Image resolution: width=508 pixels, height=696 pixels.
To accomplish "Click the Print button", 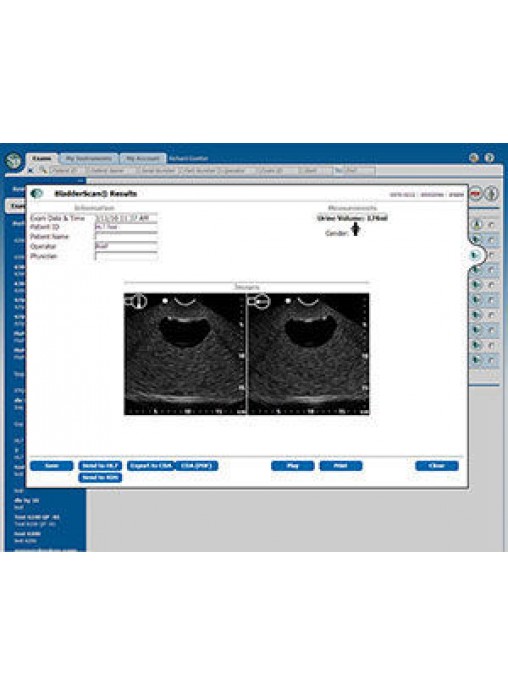I will pos(341,466).
